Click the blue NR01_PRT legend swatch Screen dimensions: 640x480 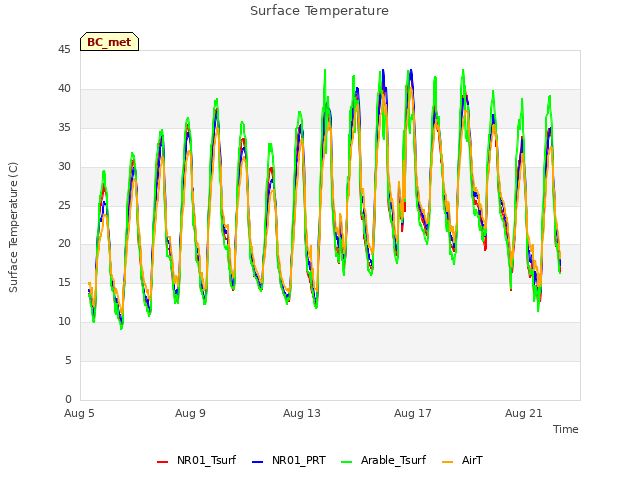click(258, 462)
